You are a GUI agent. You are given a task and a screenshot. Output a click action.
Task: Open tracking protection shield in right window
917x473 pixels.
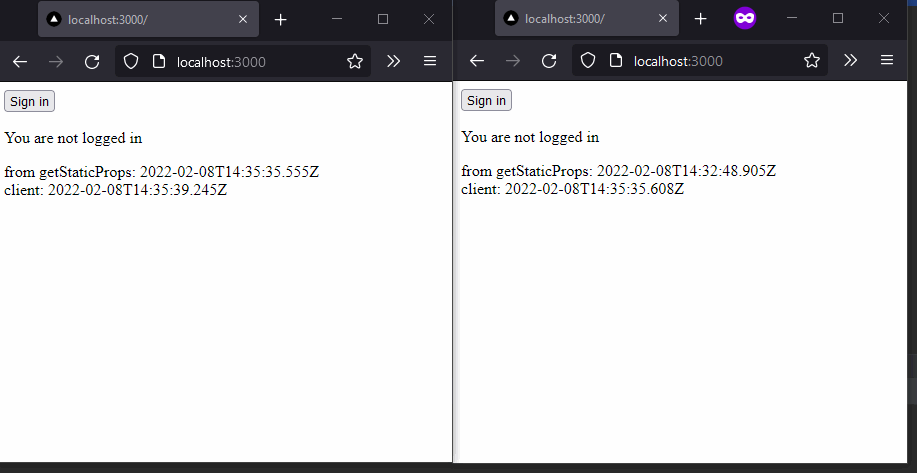tap(588, 60)
